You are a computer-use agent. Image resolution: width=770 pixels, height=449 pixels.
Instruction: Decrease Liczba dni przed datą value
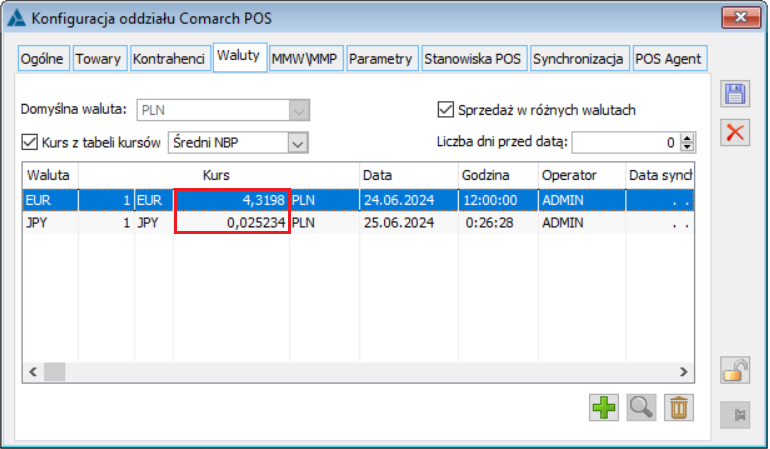coord(688,147)
